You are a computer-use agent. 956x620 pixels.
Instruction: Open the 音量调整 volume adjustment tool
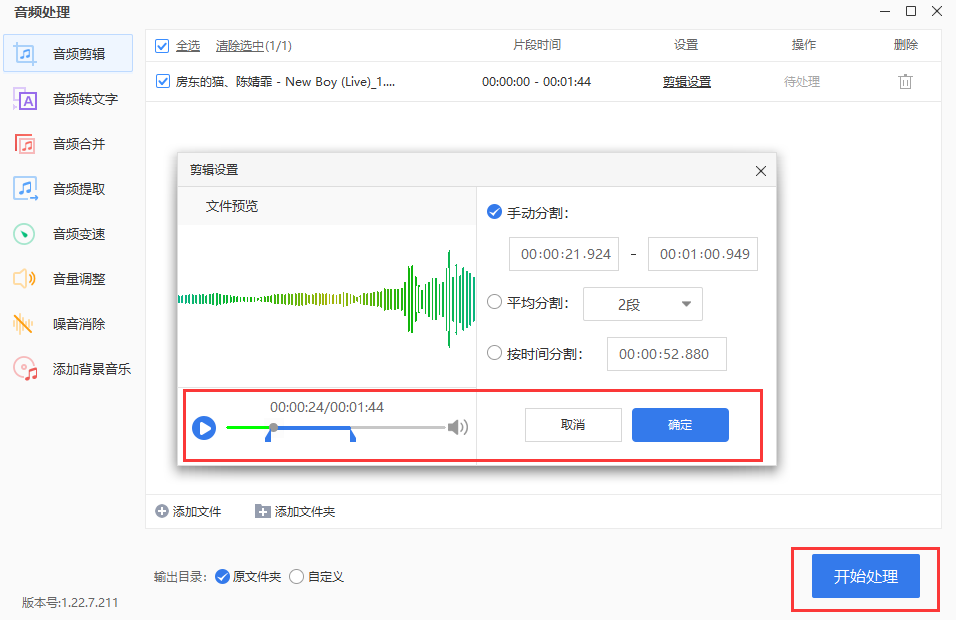[69, 278]
